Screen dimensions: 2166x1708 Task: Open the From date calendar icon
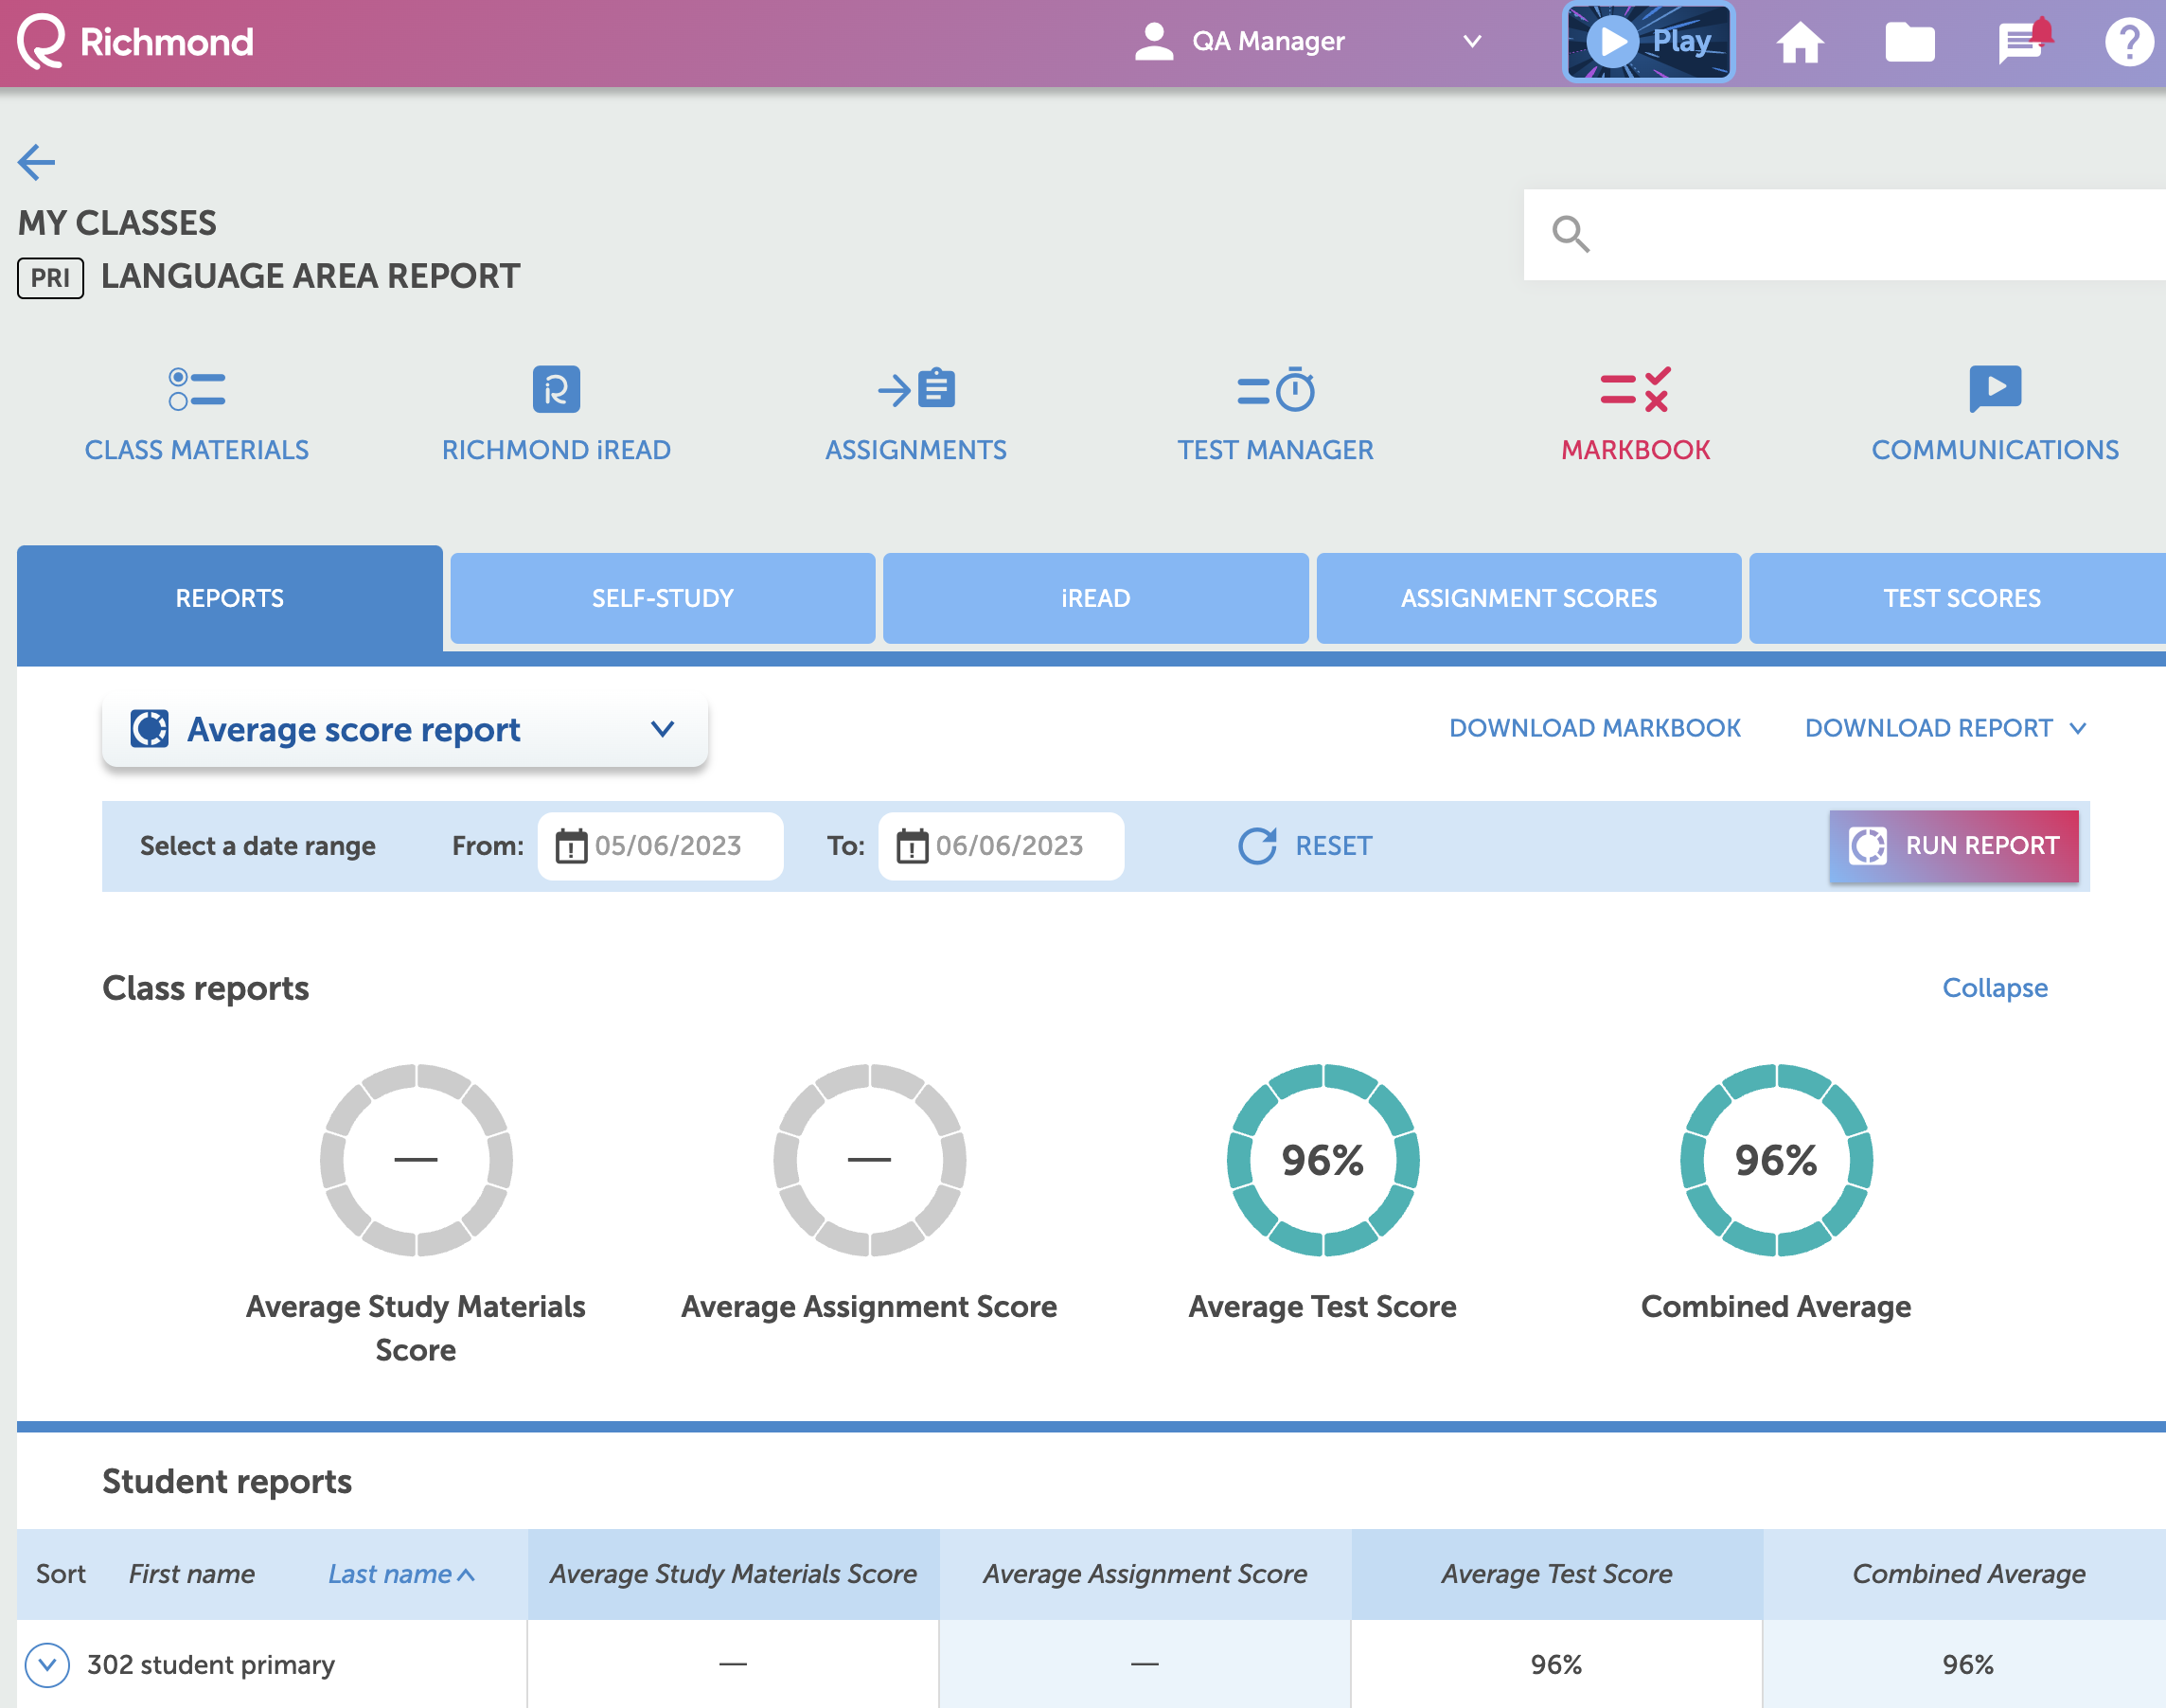[x=571, y=846]
